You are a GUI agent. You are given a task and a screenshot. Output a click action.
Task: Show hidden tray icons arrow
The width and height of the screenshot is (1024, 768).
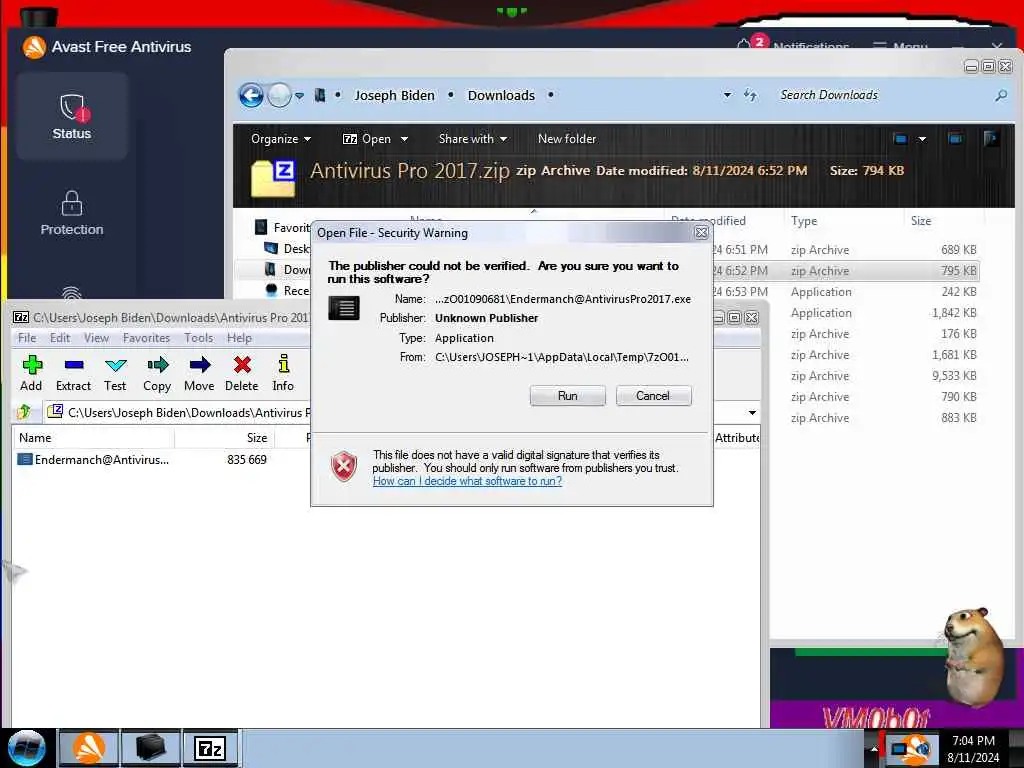coord(874,748)
